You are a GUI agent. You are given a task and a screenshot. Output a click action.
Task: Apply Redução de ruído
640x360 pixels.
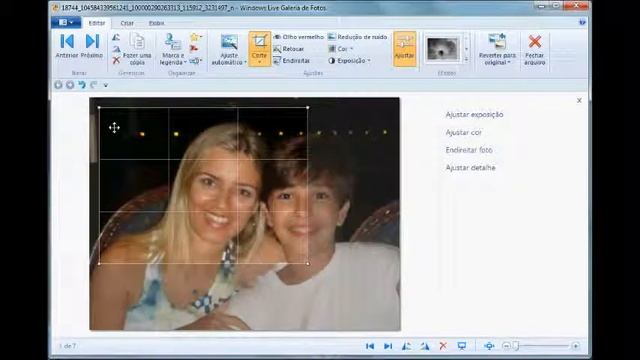358,37
